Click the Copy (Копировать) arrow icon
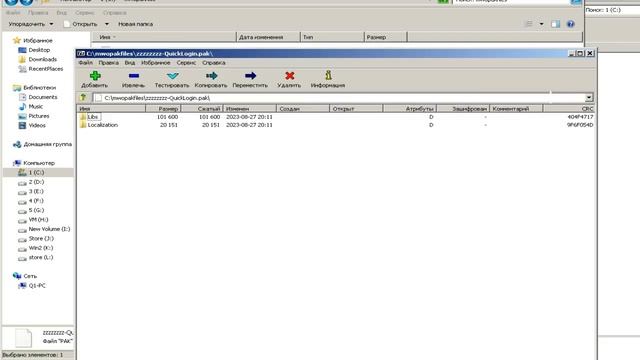 tap(211, 76)
